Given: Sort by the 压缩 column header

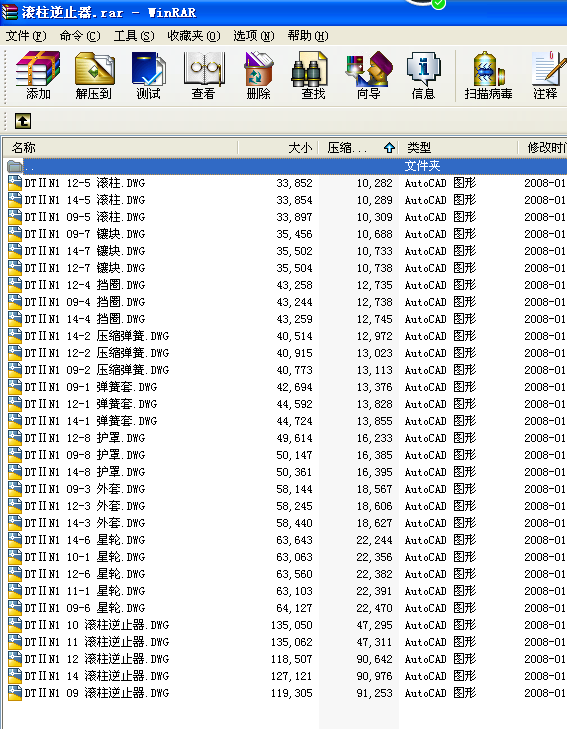Looking at the screenshot, I should click(358, 148).
